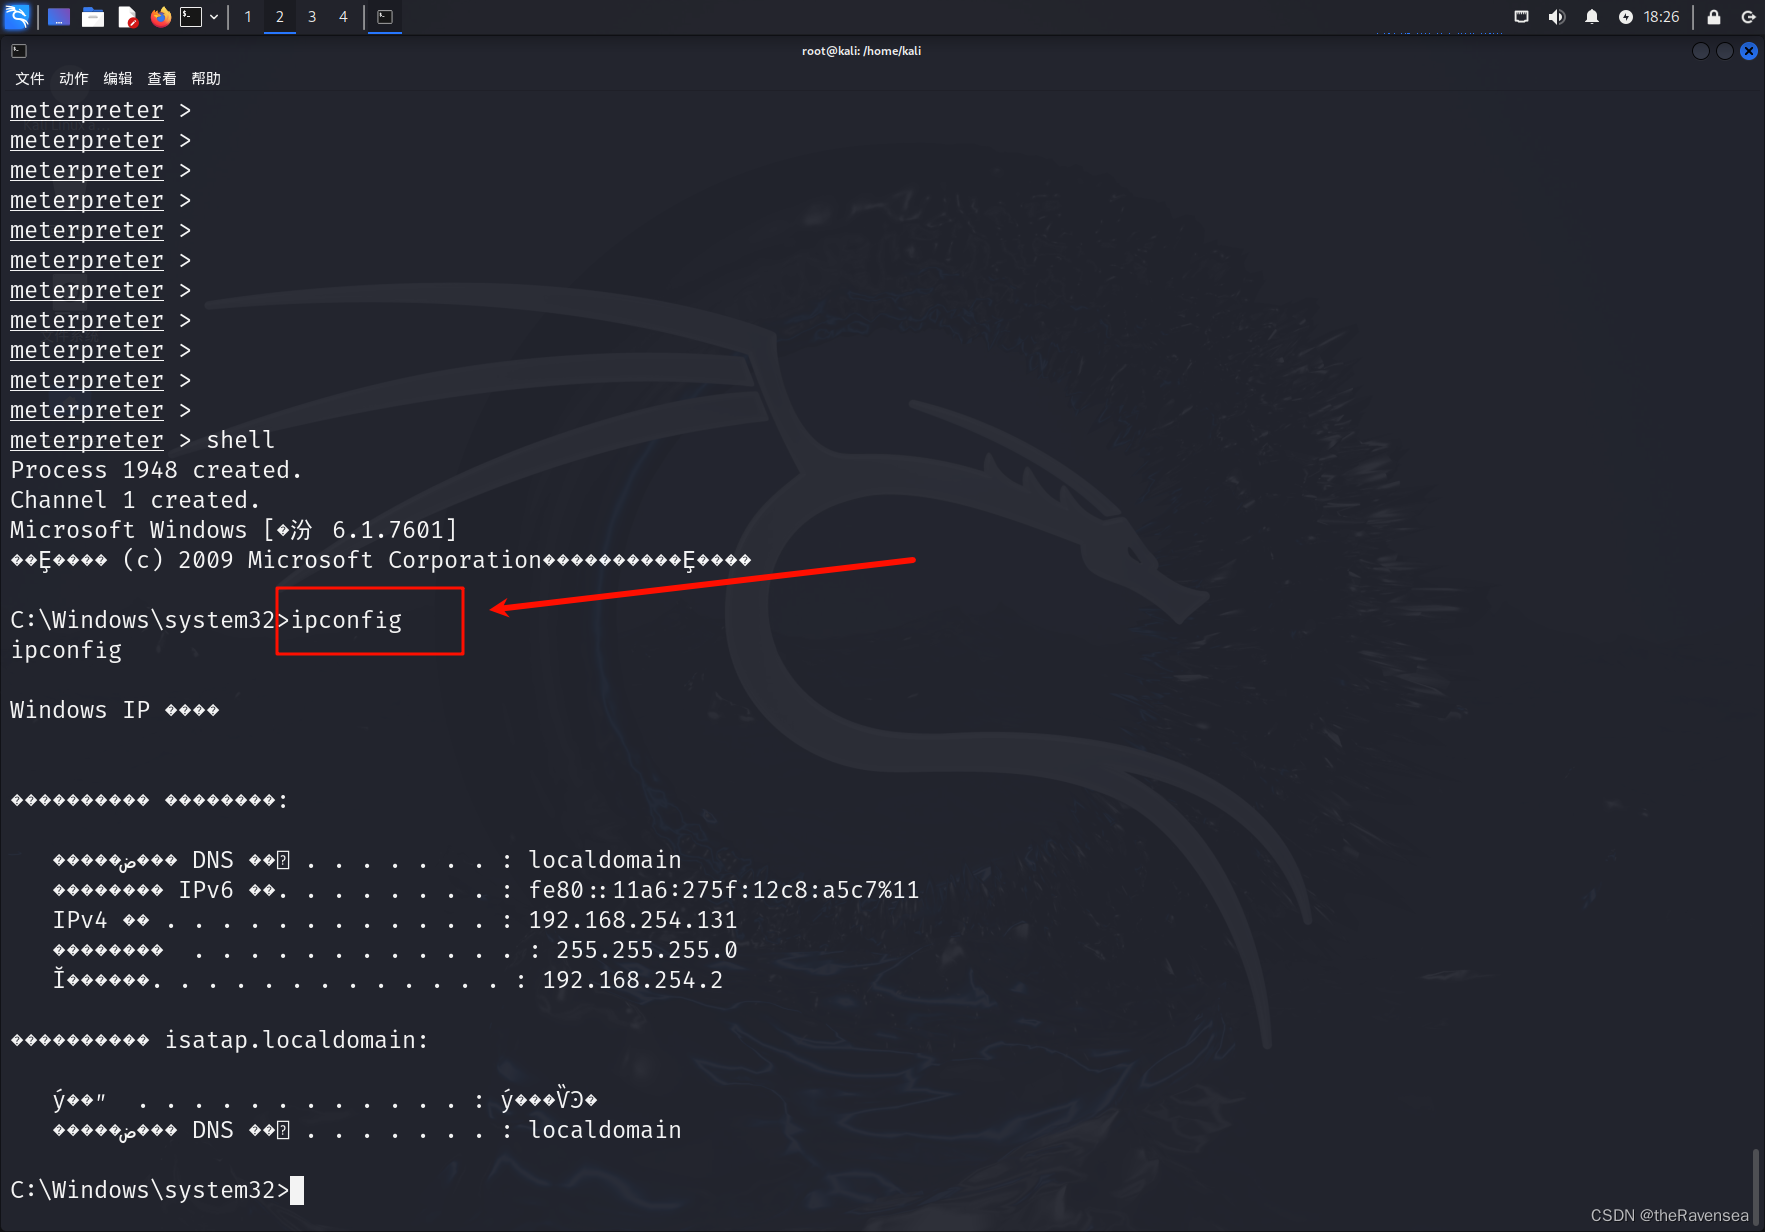The image size is (1765, 1232).
Task: Launch Firefox from the top panel
Action: coord(161,17)
